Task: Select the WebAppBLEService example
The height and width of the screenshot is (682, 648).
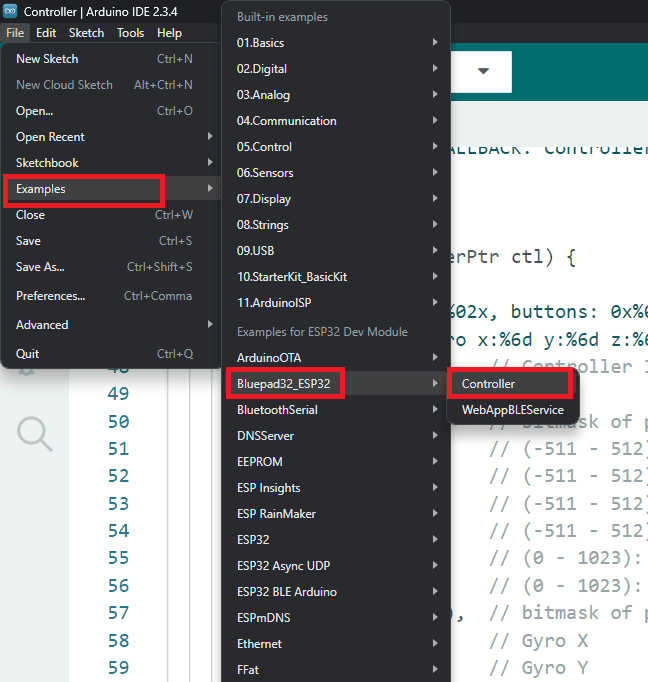Action: pyautogui.click(x=512, y=410)
